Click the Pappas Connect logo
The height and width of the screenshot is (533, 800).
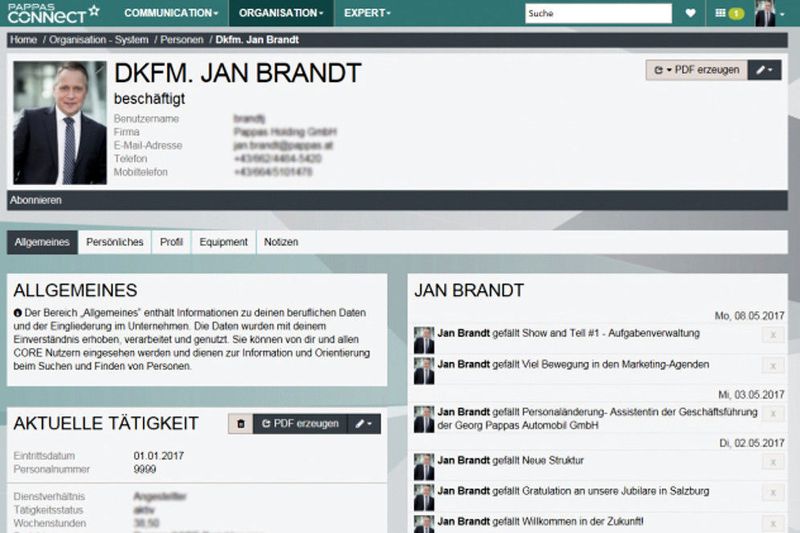point(53,13)
